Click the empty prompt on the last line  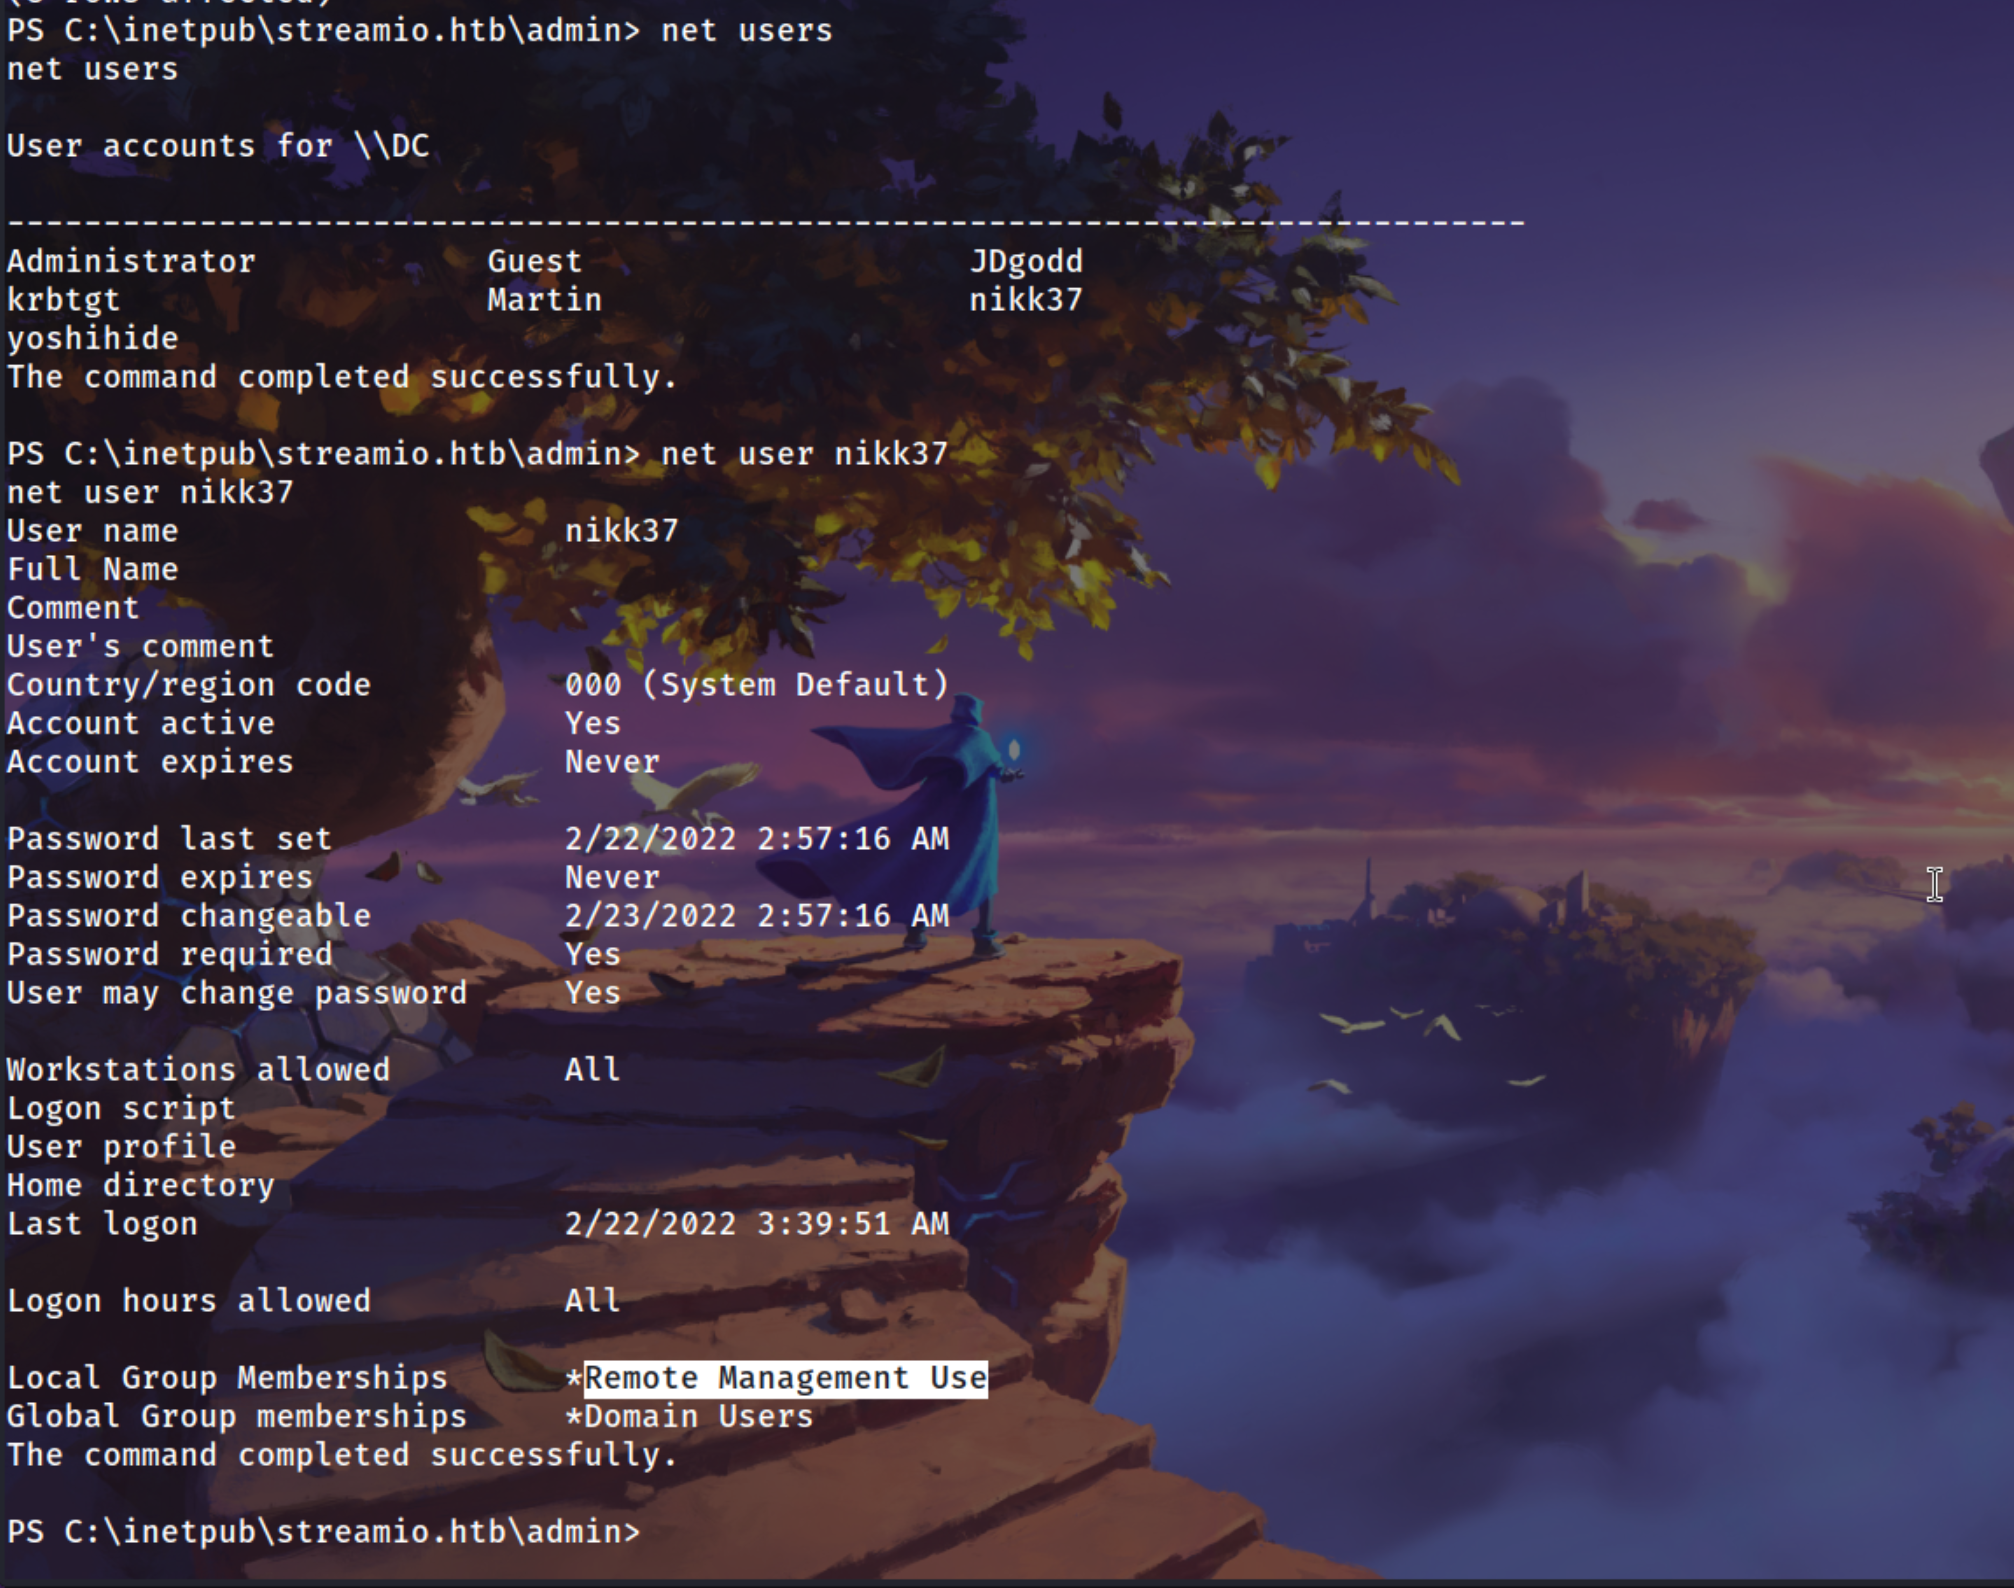click(323, 1532)
